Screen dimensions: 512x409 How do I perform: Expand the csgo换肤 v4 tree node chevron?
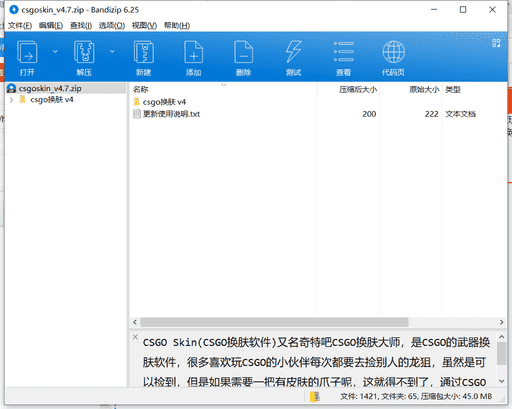click(11, 100)
